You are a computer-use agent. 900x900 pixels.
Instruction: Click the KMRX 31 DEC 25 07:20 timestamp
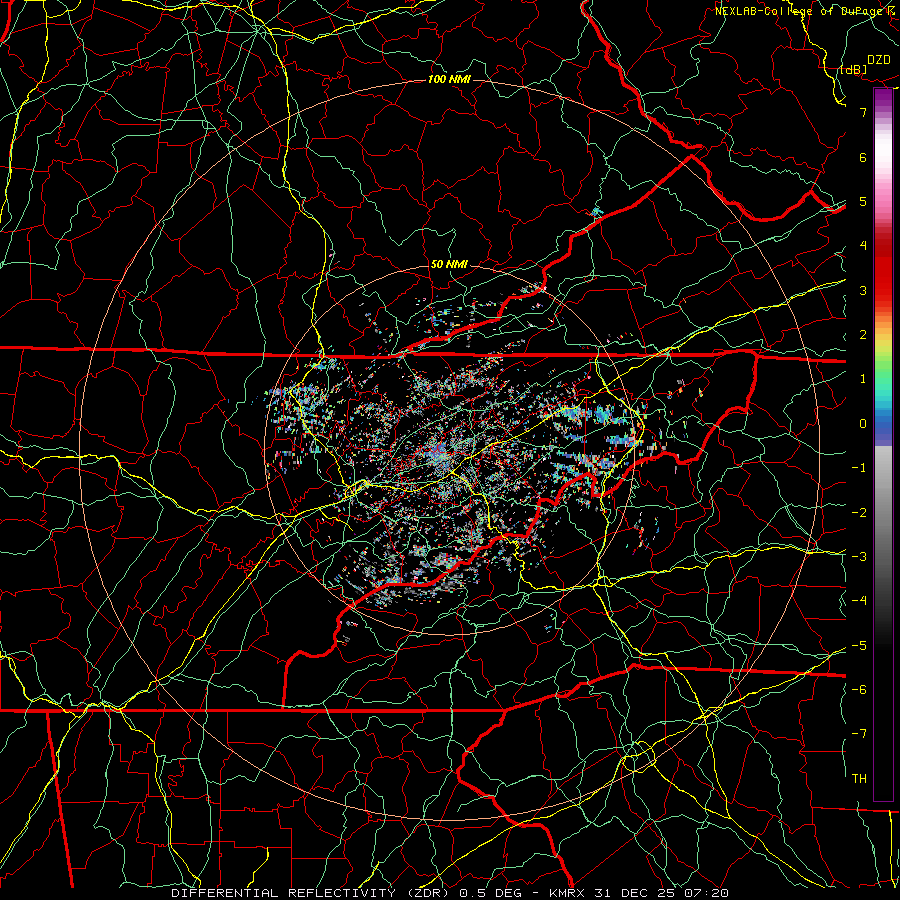[639, 893]
